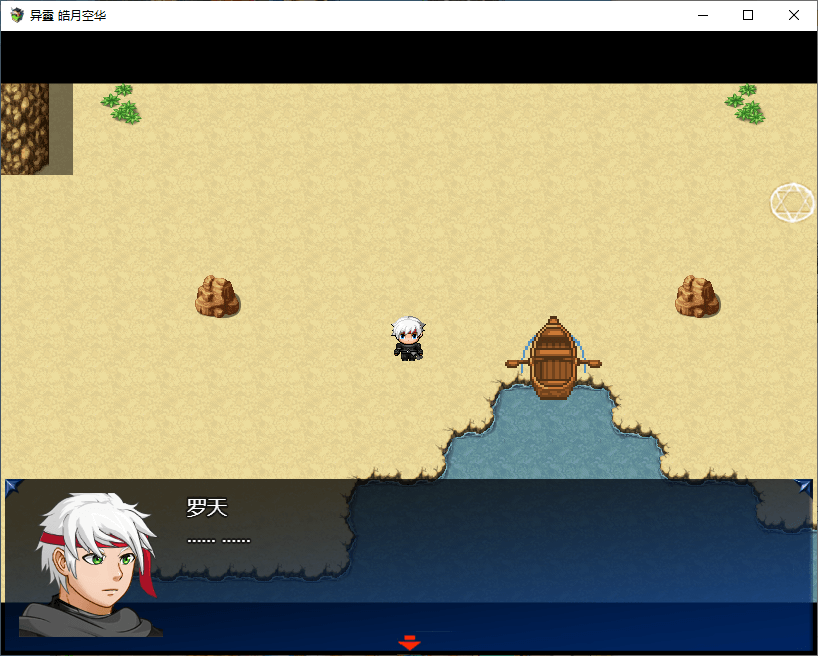Minimize the game window
This screenshot has width=818, height=656.
tap(702, 15)
